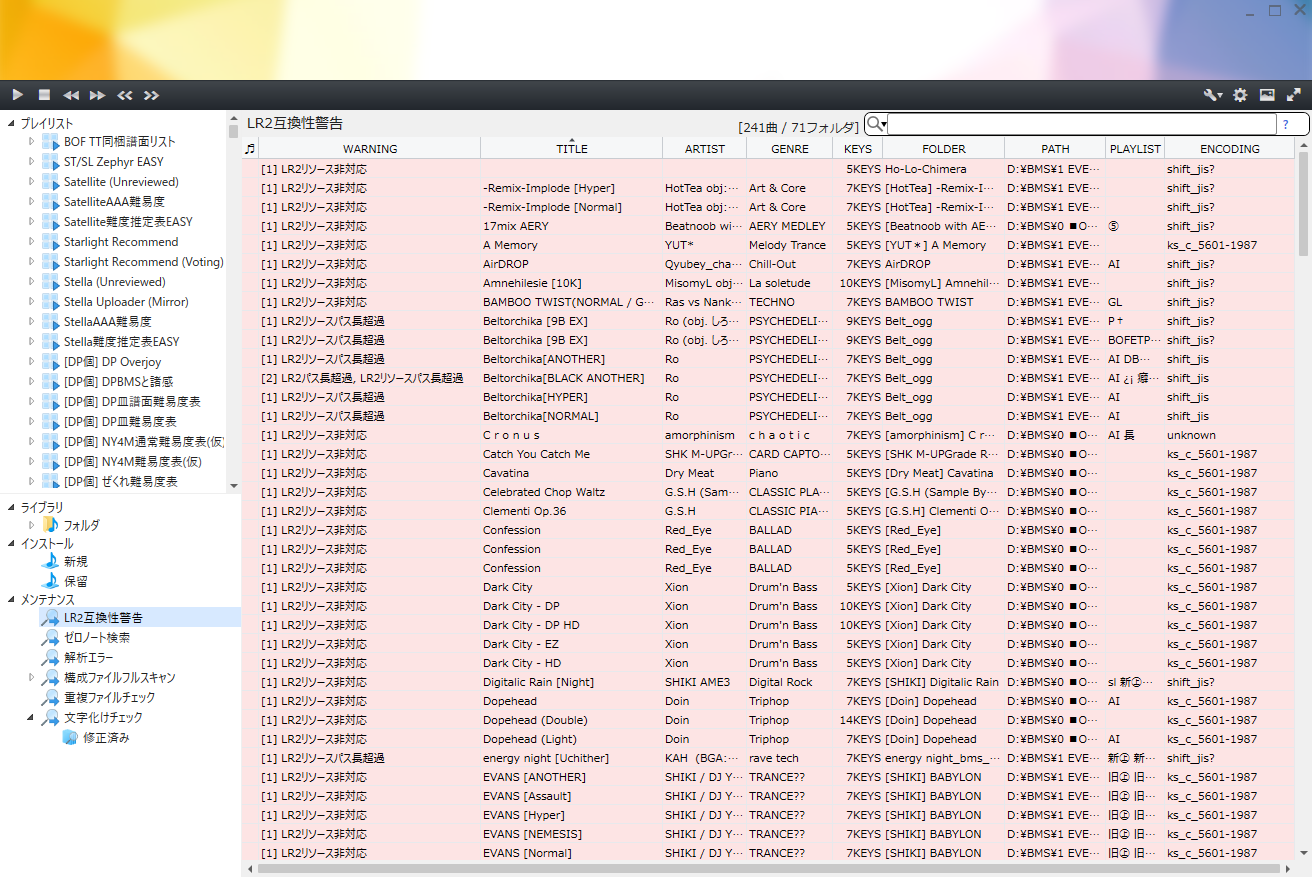Open the wrench tools dropdown
This screenshot has width=1312, height=877.
pyautogui.click(x=1213, y=95)
